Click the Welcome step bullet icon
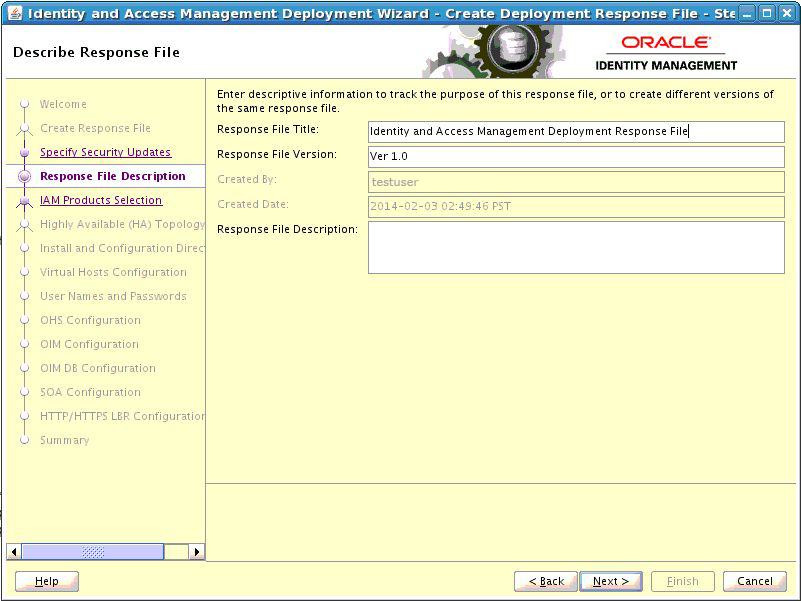801x601 pixels. (x=24, y=104)
